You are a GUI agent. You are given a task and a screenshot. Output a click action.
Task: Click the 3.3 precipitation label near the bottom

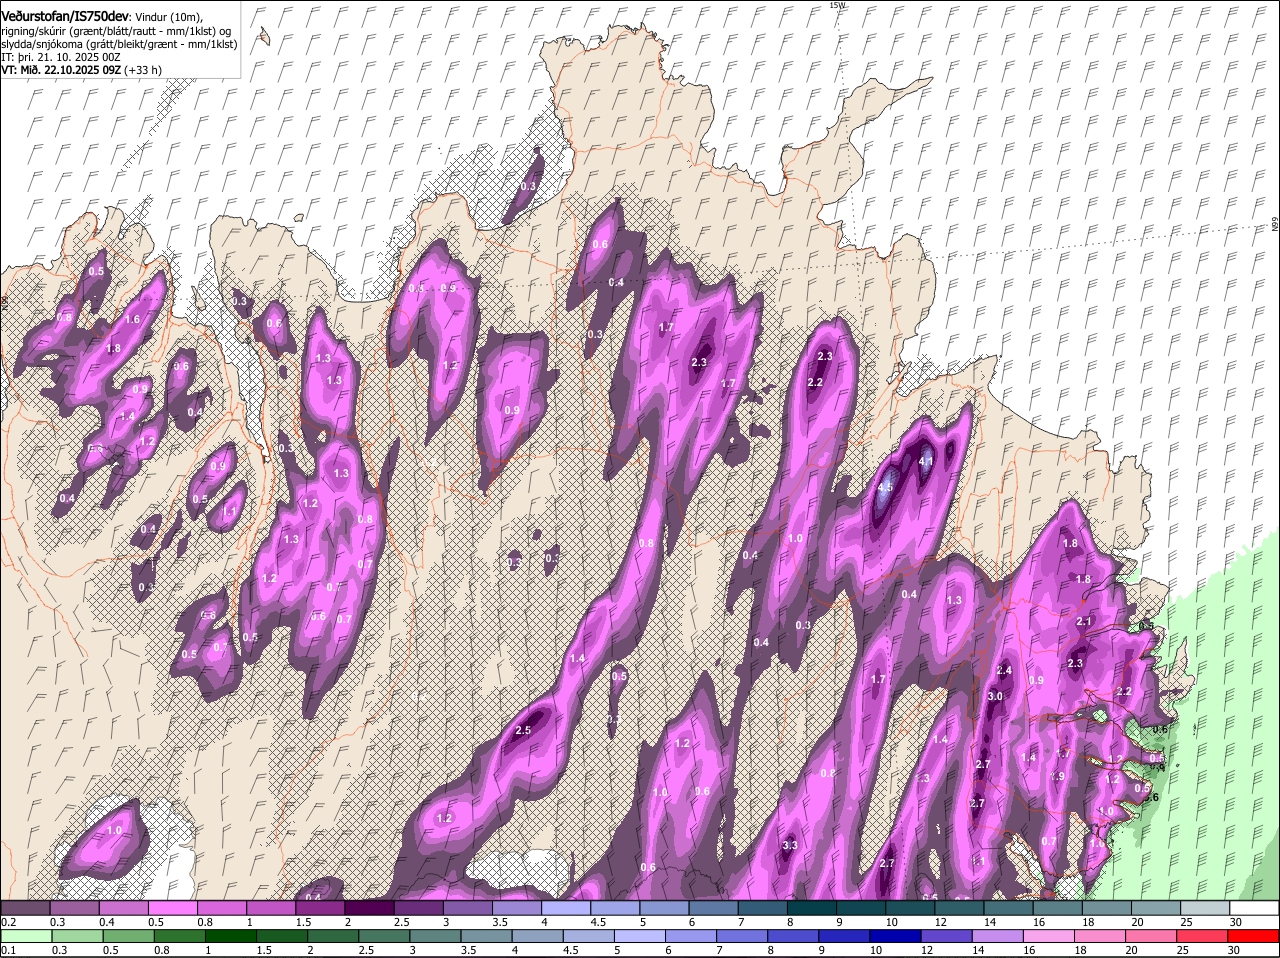tap(789, 845)
